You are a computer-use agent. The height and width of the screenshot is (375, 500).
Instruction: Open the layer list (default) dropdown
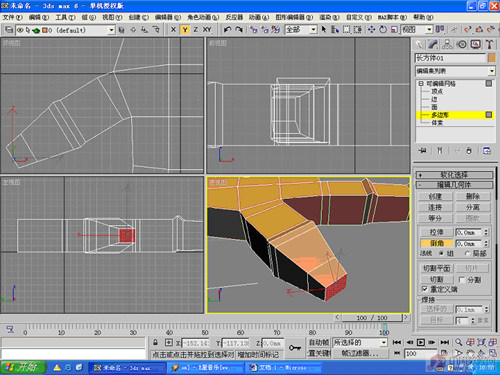[112, 30]
